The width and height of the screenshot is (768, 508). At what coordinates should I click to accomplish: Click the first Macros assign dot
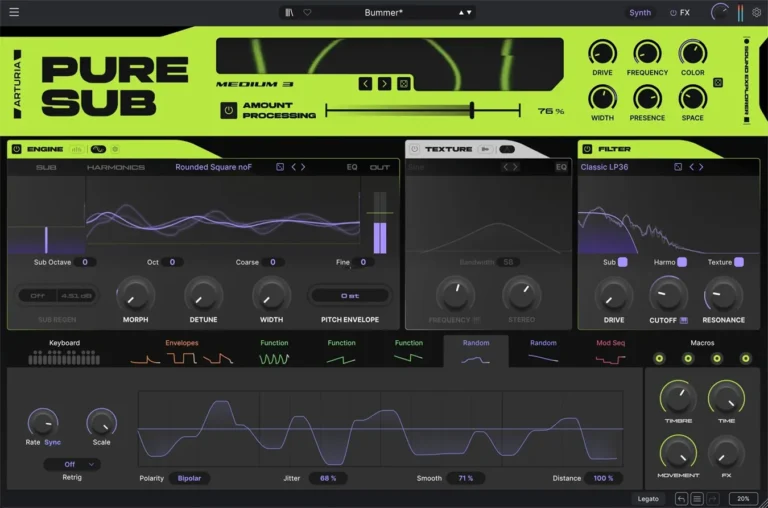(x=659, y=359)
